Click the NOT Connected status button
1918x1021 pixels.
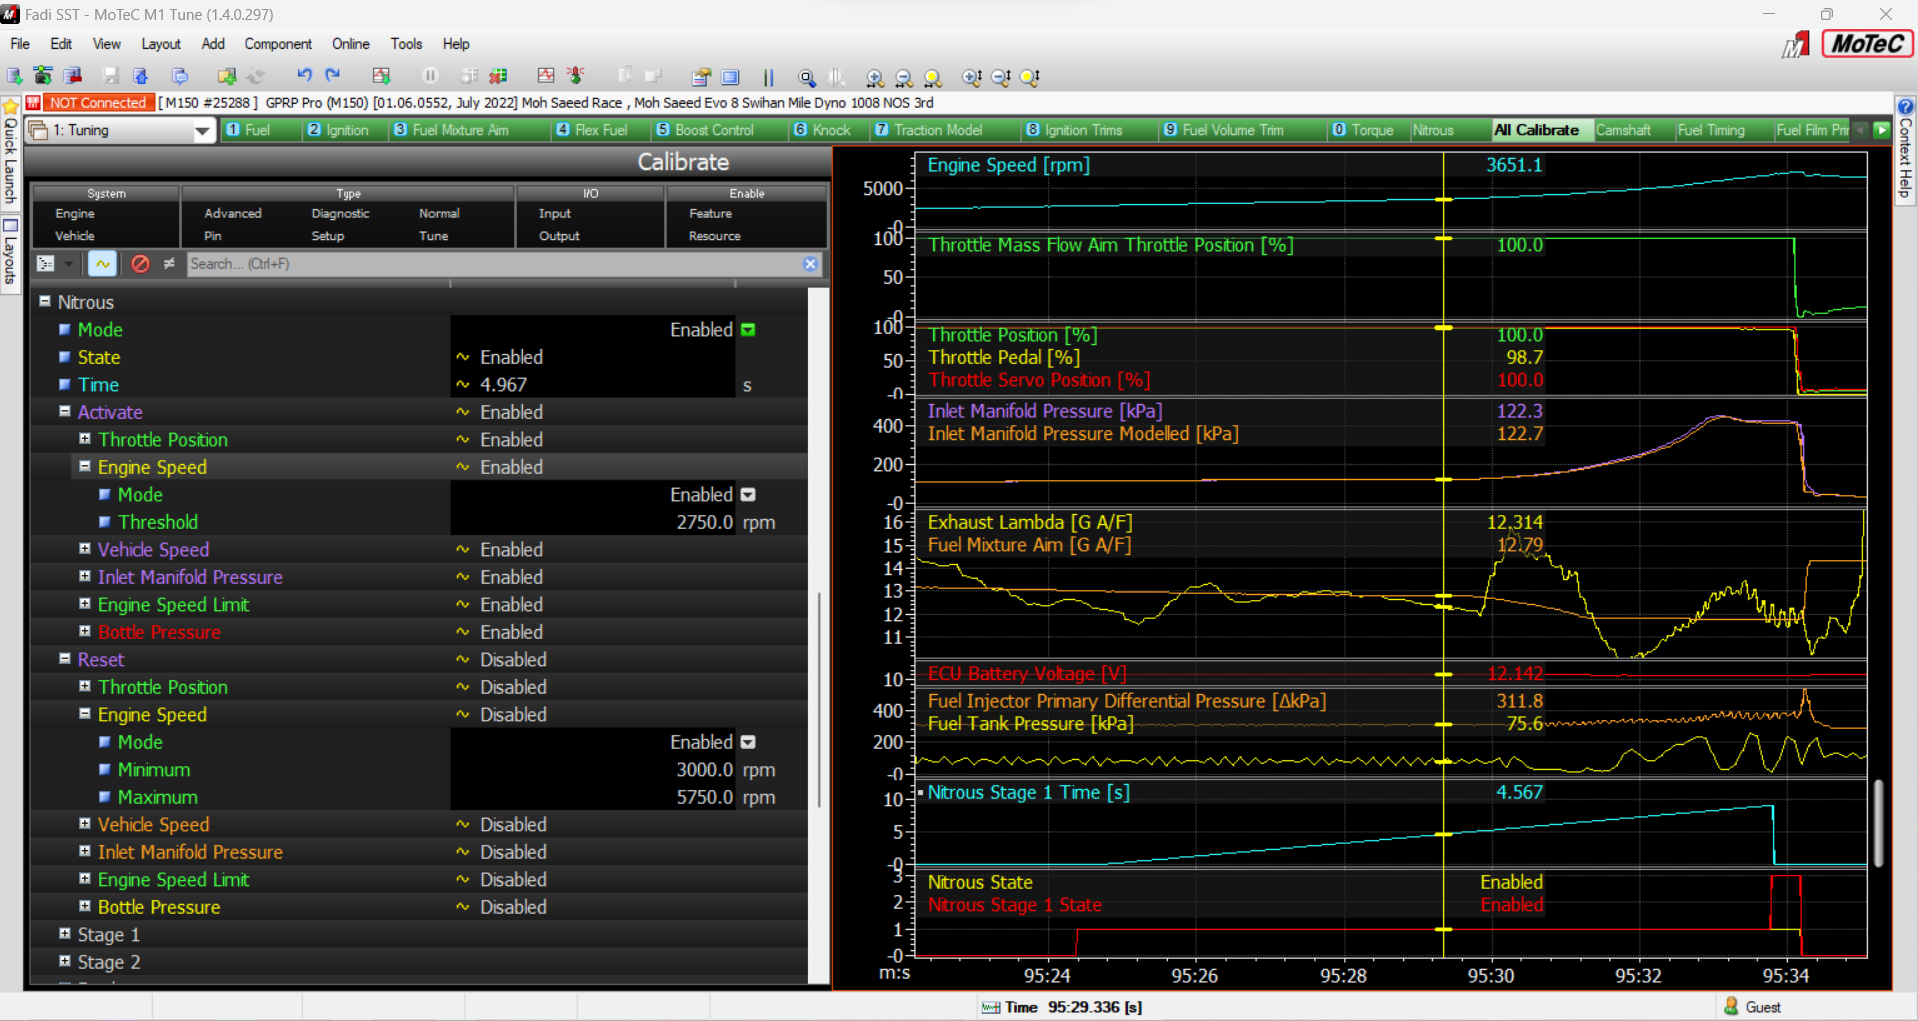pos(98,103)
